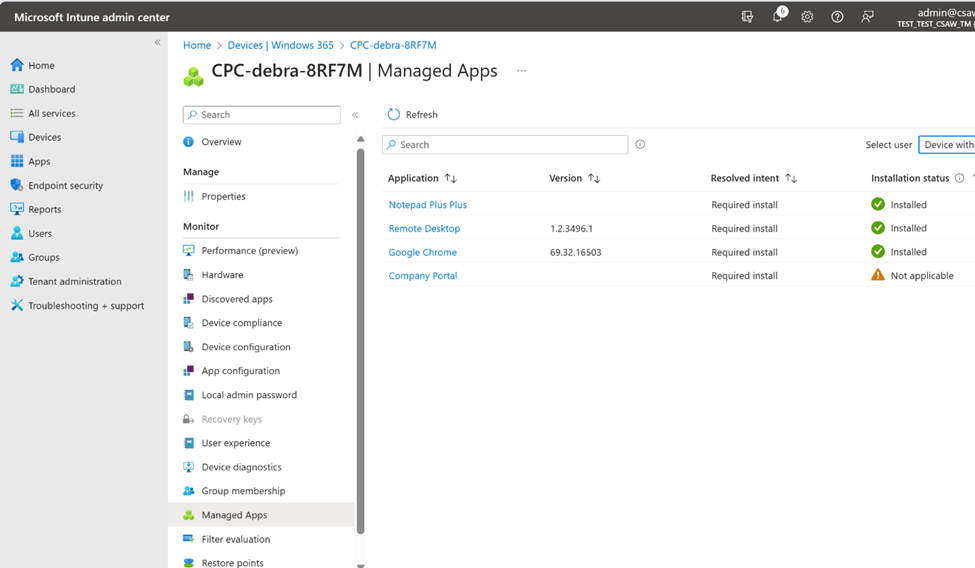975x568 pixels.
Task: Click the Users icon in sidebar
Action: point(17,233)
